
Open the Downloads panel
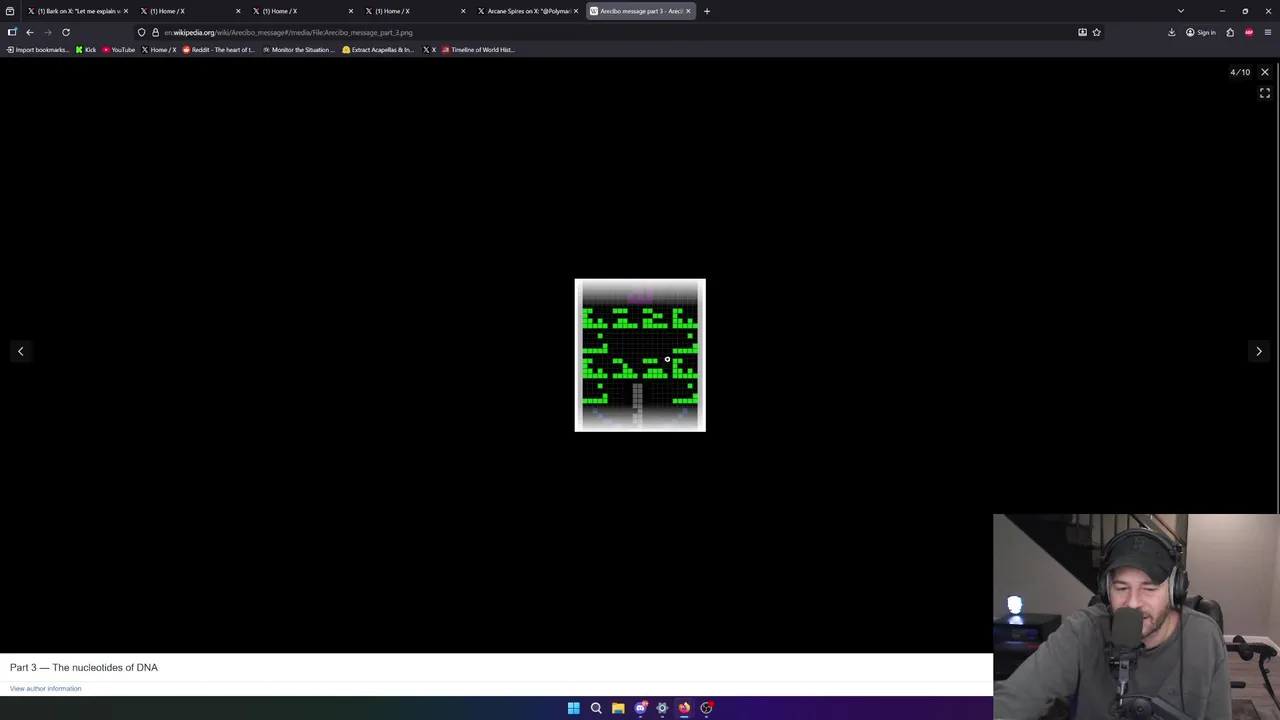[1172, 32]
